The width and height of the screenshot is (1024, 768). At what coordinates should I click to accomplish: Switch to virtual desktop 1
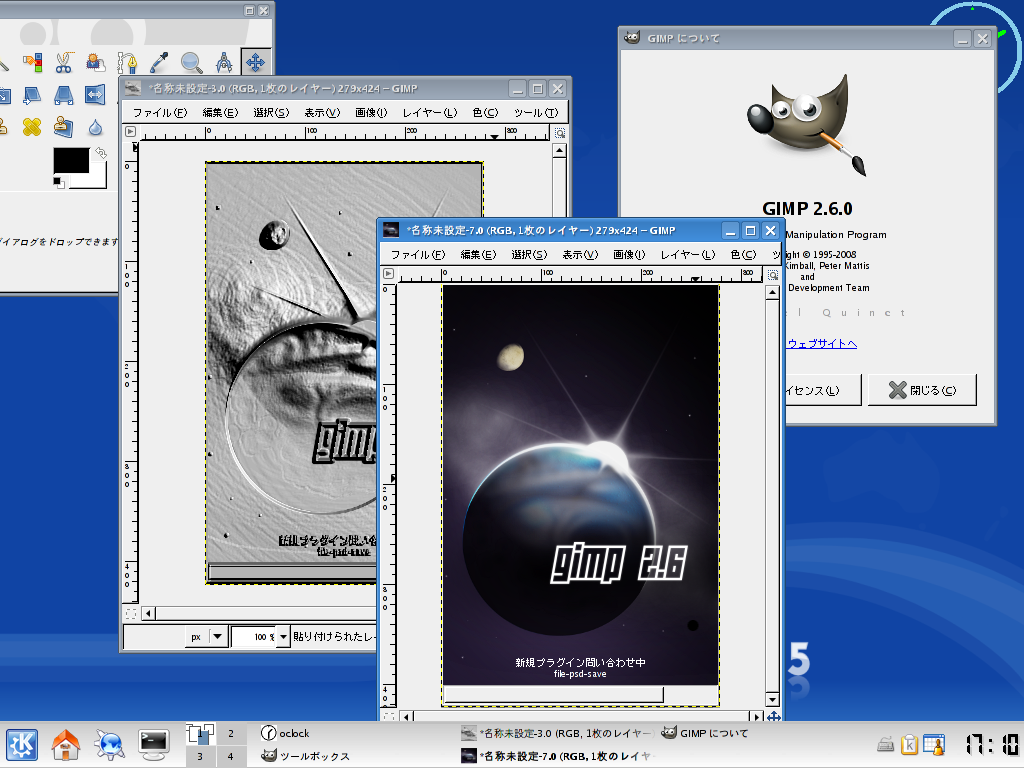click(200, 734)
